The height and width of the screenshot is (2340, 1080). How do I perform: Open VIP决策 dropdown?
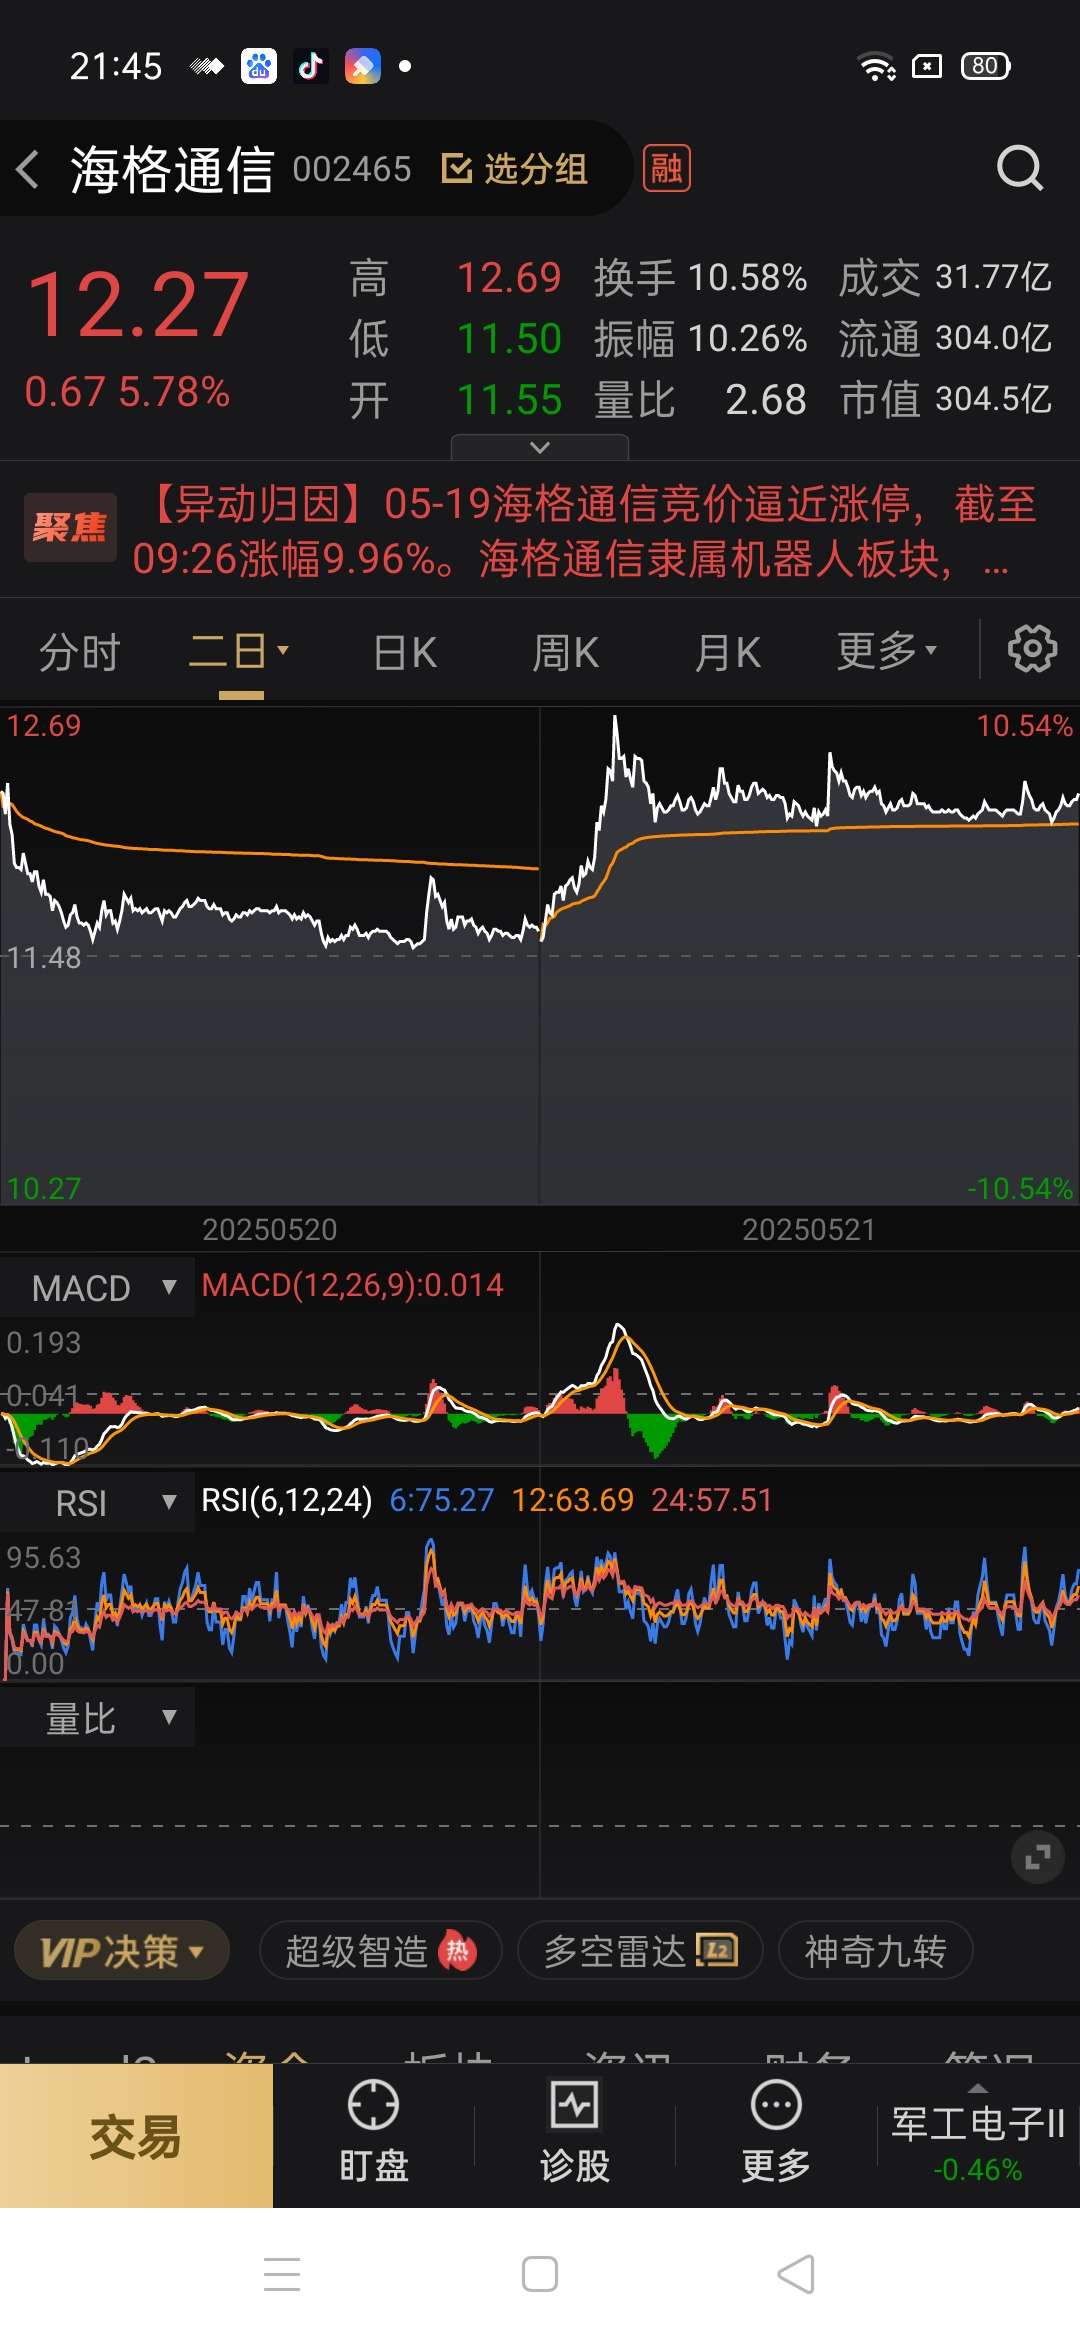pyautogui.click(x=122, y=1951)
